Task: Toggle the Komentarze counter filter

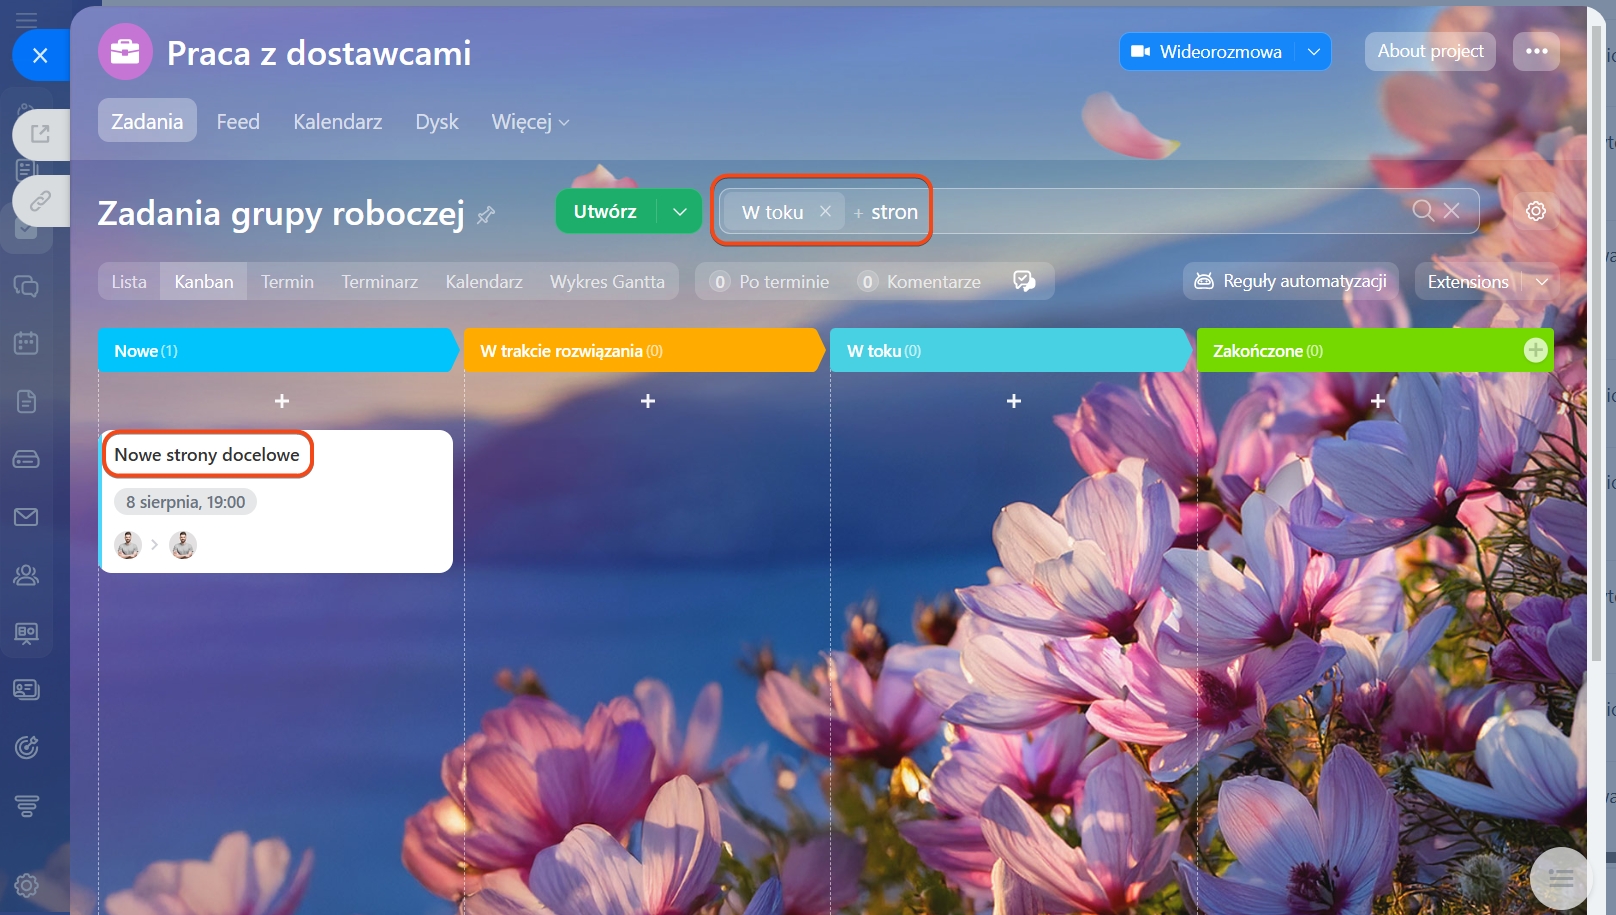Action: [x=920, y=282]
